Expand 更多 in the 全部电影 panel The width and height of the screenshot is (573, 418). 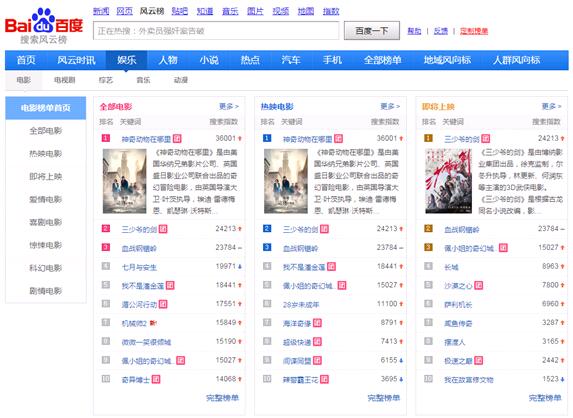[x=229, y=106]
